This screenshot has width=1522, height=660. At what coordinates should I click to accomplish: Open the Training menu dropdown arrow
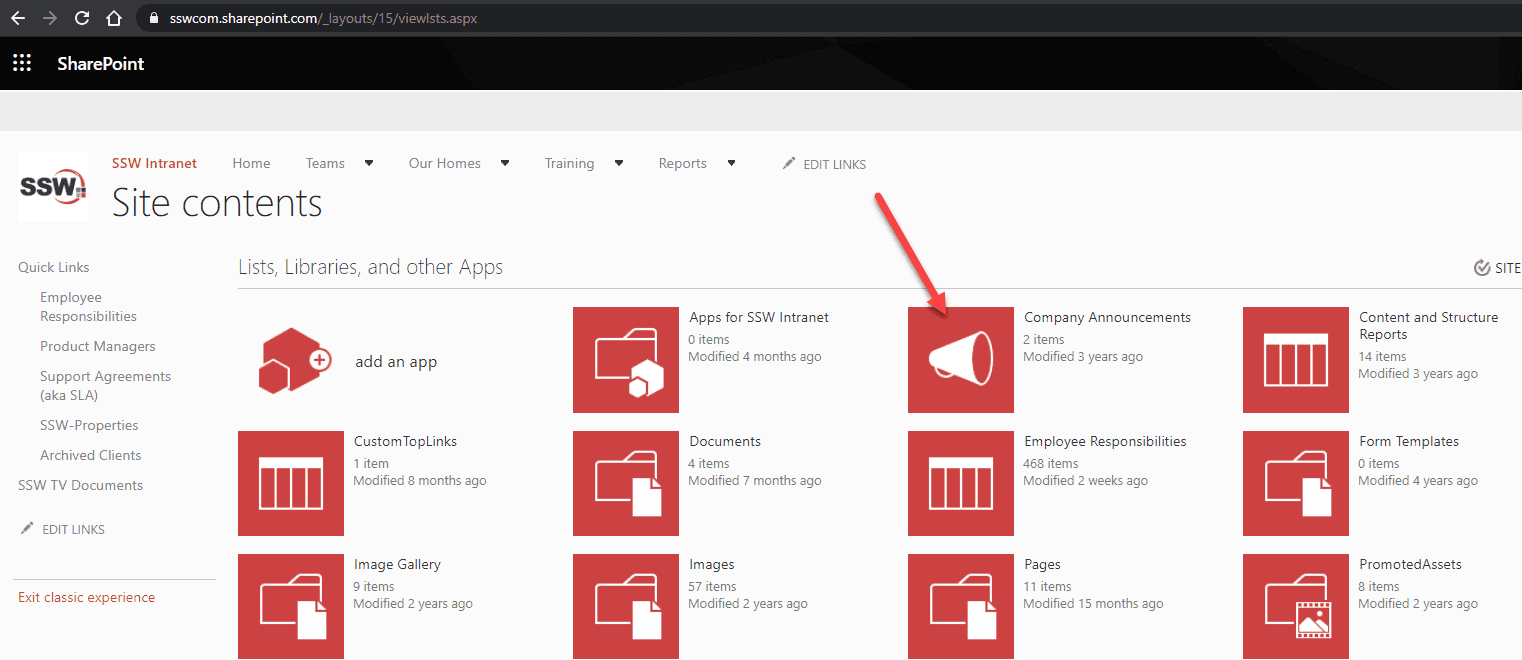tap(619, 163)
